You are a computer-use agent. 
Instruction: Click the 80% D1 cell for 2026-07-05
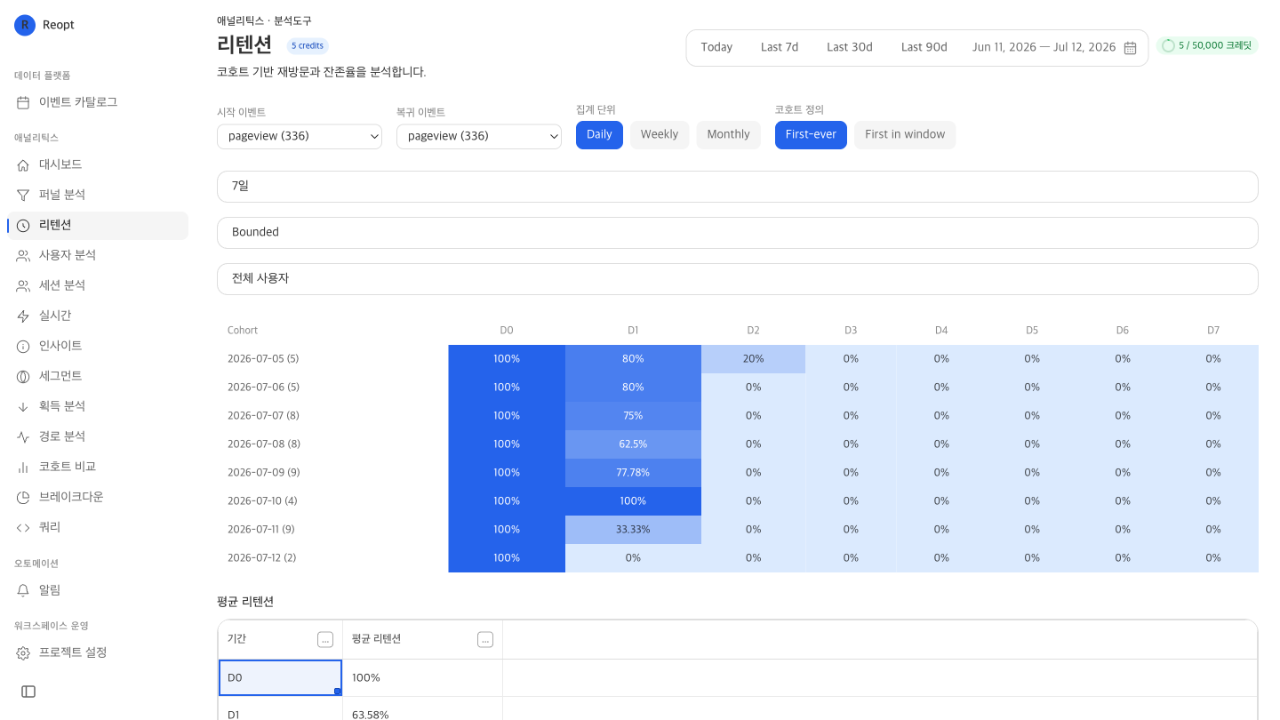633,359
